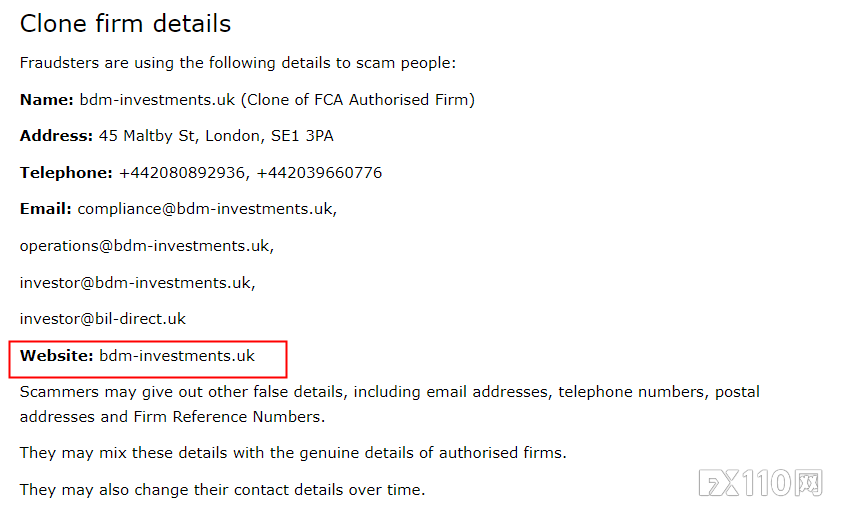Click the phone number +442080892936
This screenshot has width=850, height=519.
click(182, 173)
